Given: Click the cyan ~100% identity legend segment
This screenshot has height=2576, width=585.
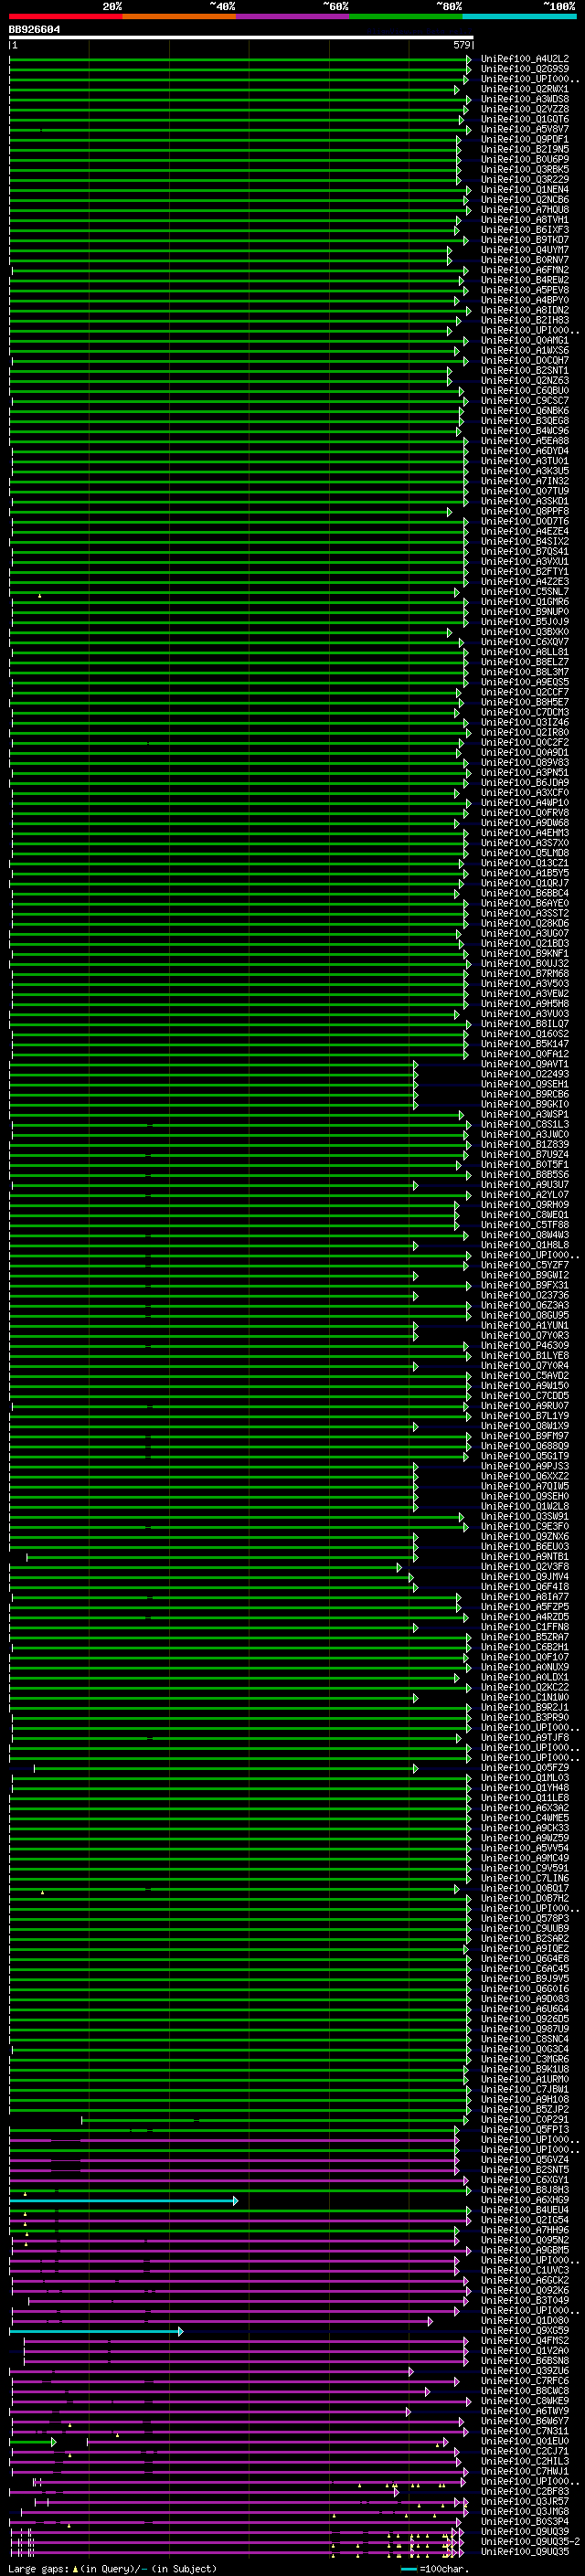Looking at the screenshot, I should (519, 16).
